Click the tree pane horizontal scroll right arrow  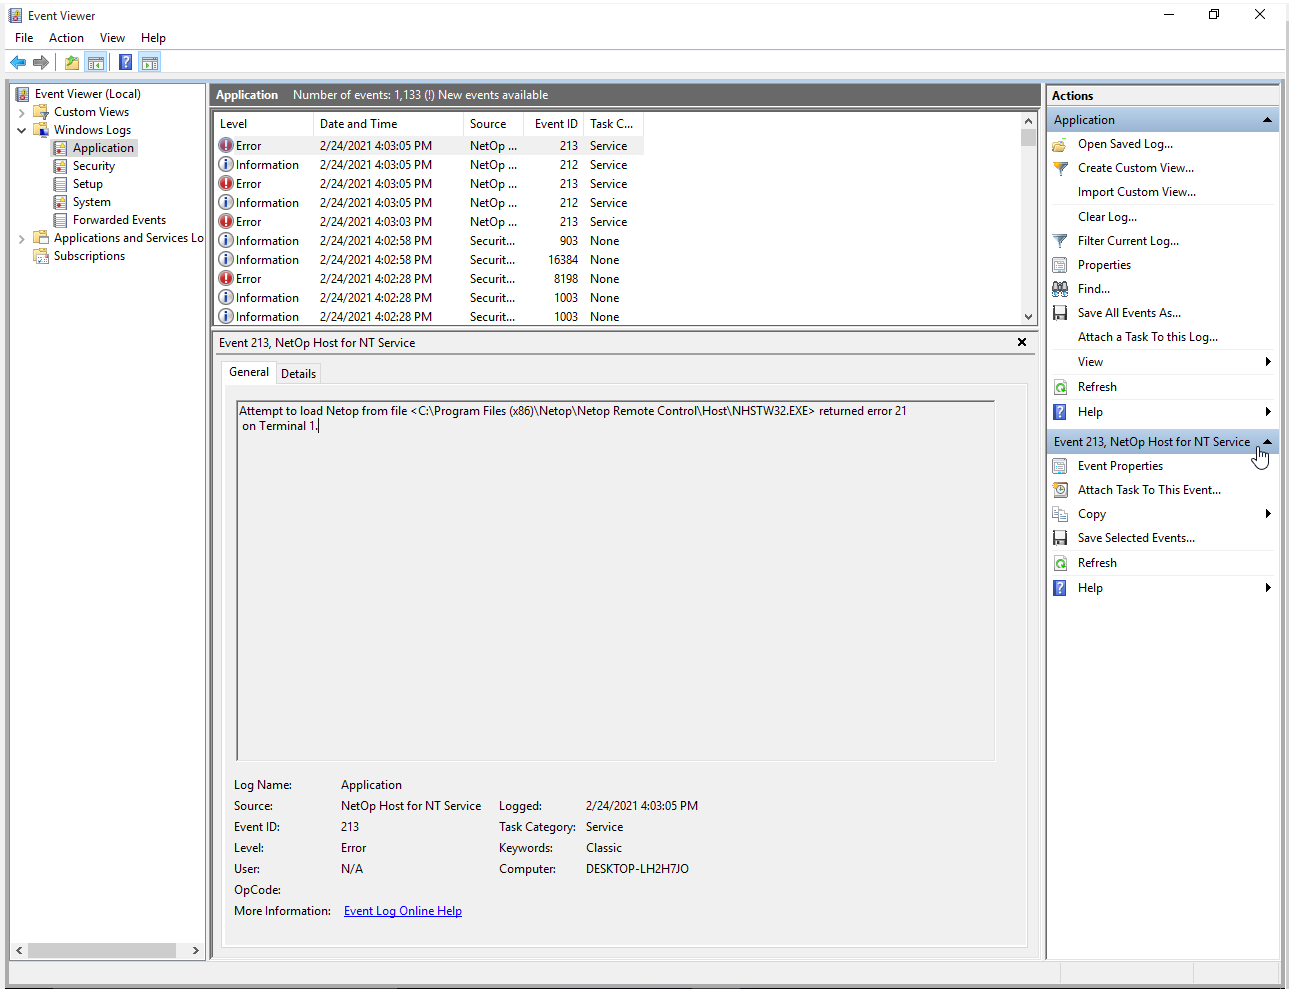pos(196,950)
